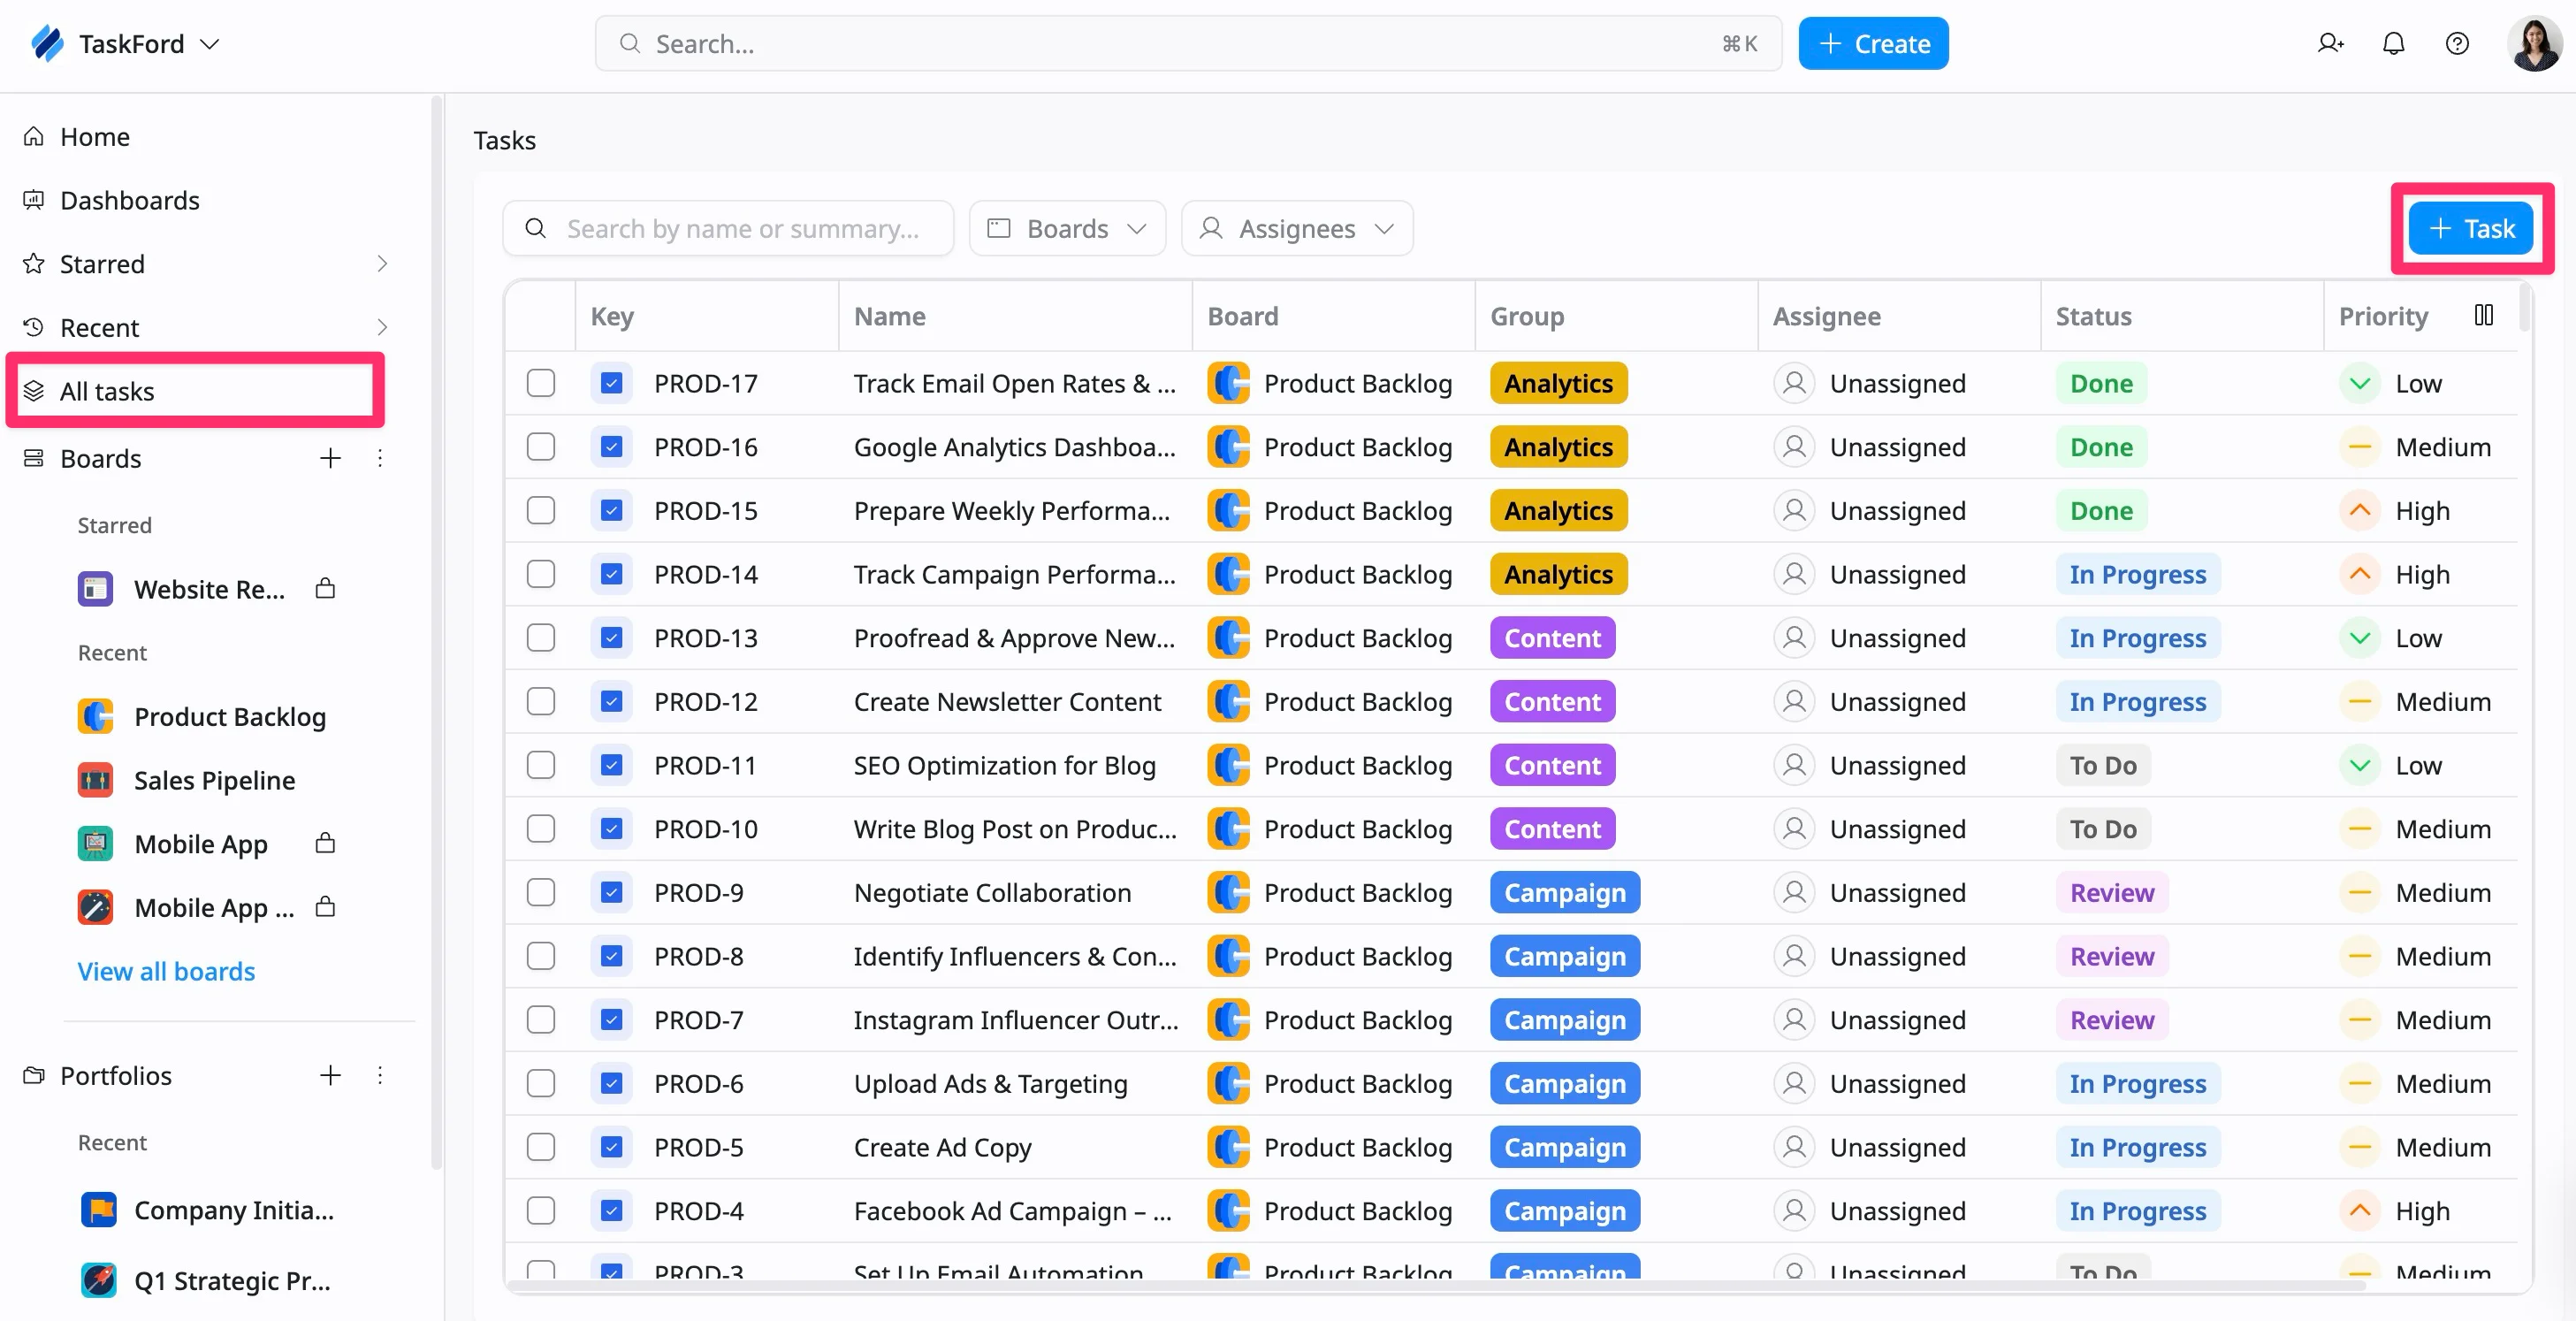Click the add board plus icon

(330, 458)
